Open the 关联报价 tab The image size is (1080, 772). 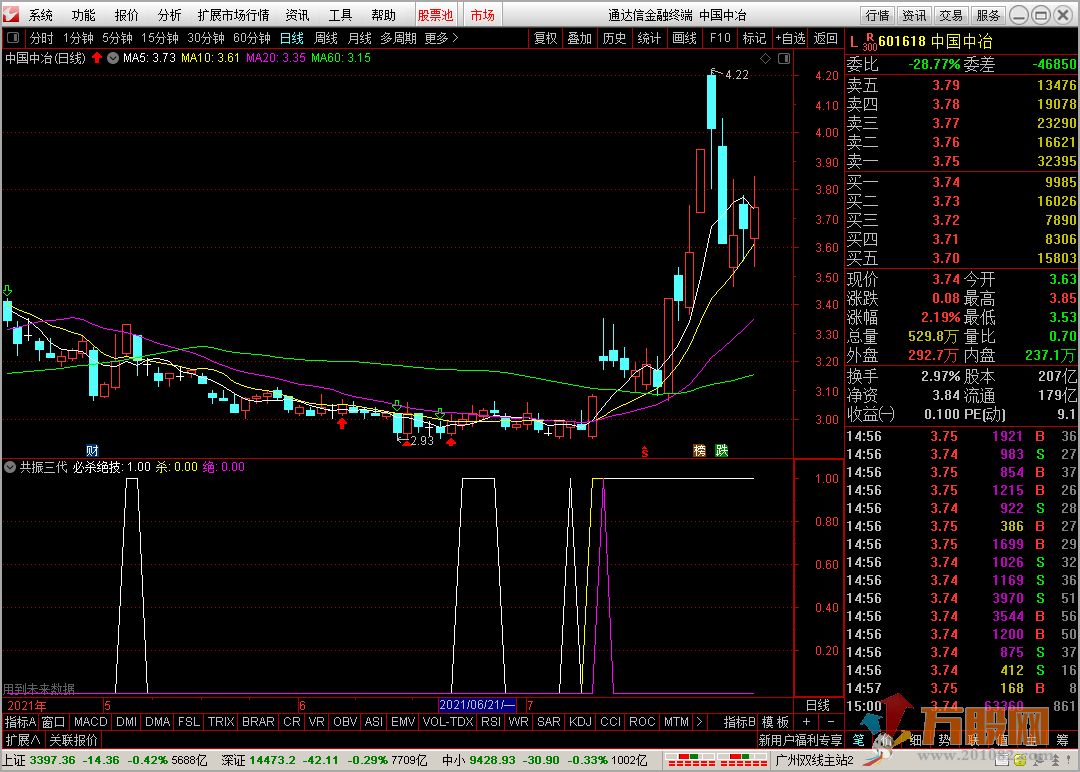pyautogui.click(x=73, y=740)
